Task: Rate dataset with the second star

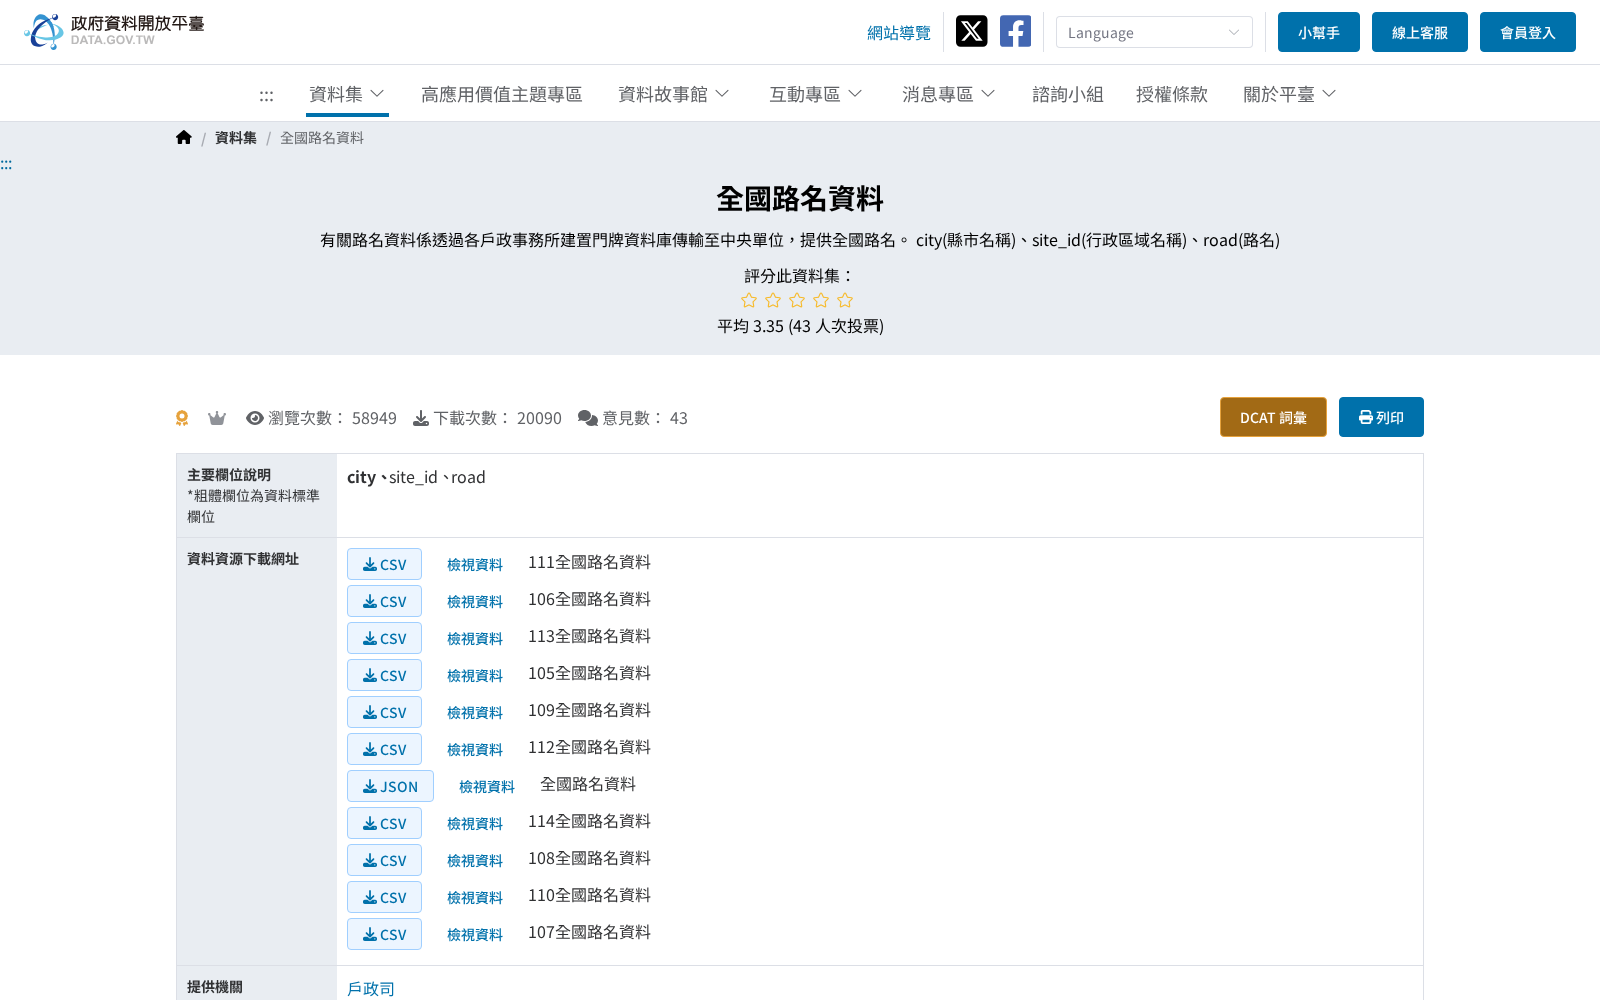Action: tap(773, 300)
